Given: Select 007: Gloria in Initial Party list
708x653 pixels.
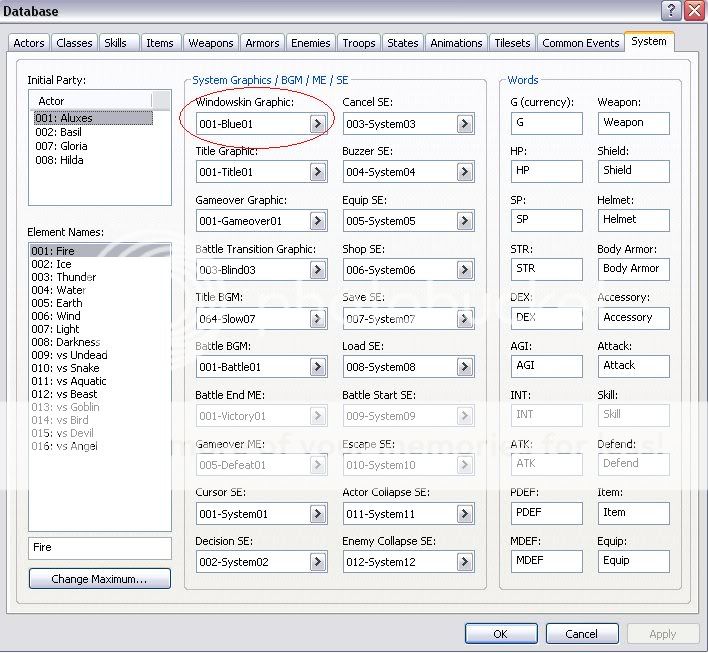Looking at the screenshot, I should [61, 146].
